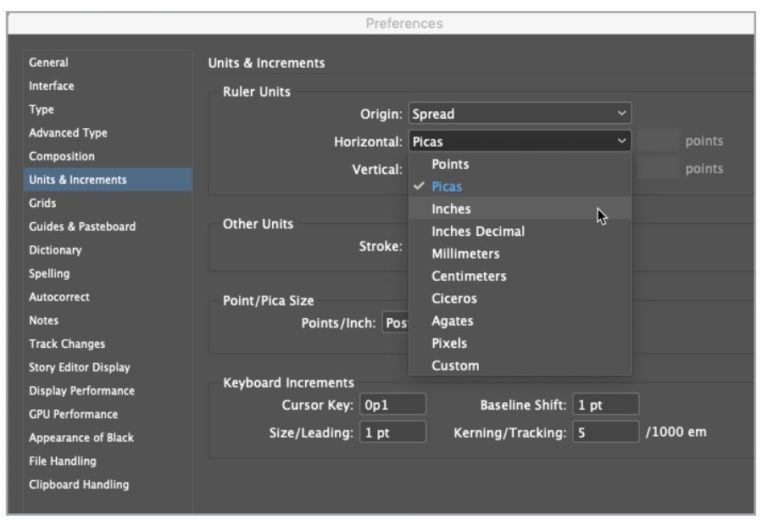This screenshot has width=768, height=531.
Task: Choose Custom unit option
Action: pos(455,366)
